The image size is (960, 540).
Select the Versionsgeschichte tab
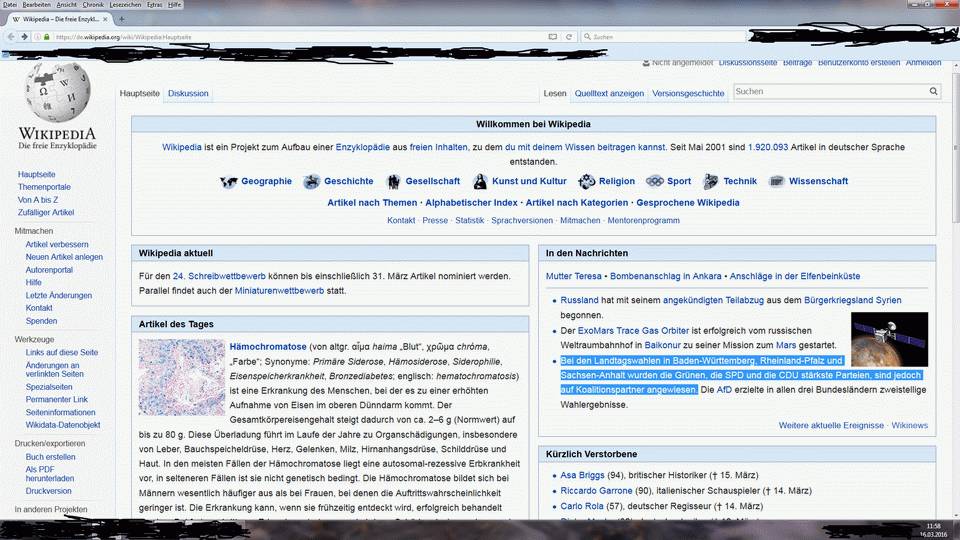tap(688, 93)
